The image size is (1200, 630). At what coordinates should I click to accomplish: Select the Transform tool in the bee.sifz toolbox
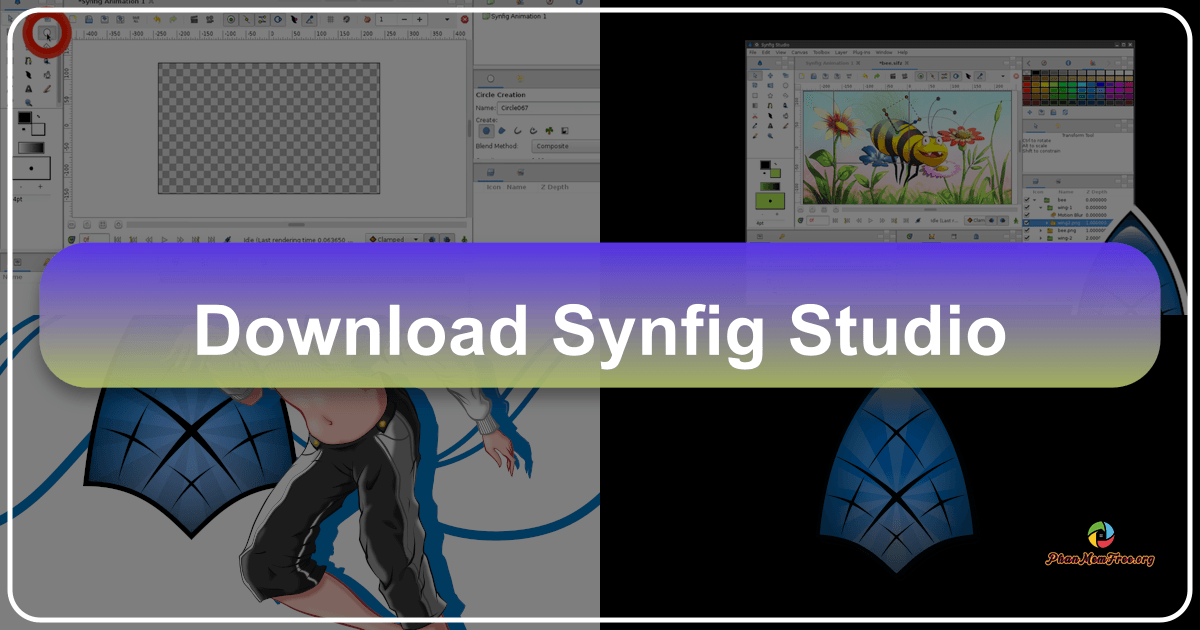point(755,75)
